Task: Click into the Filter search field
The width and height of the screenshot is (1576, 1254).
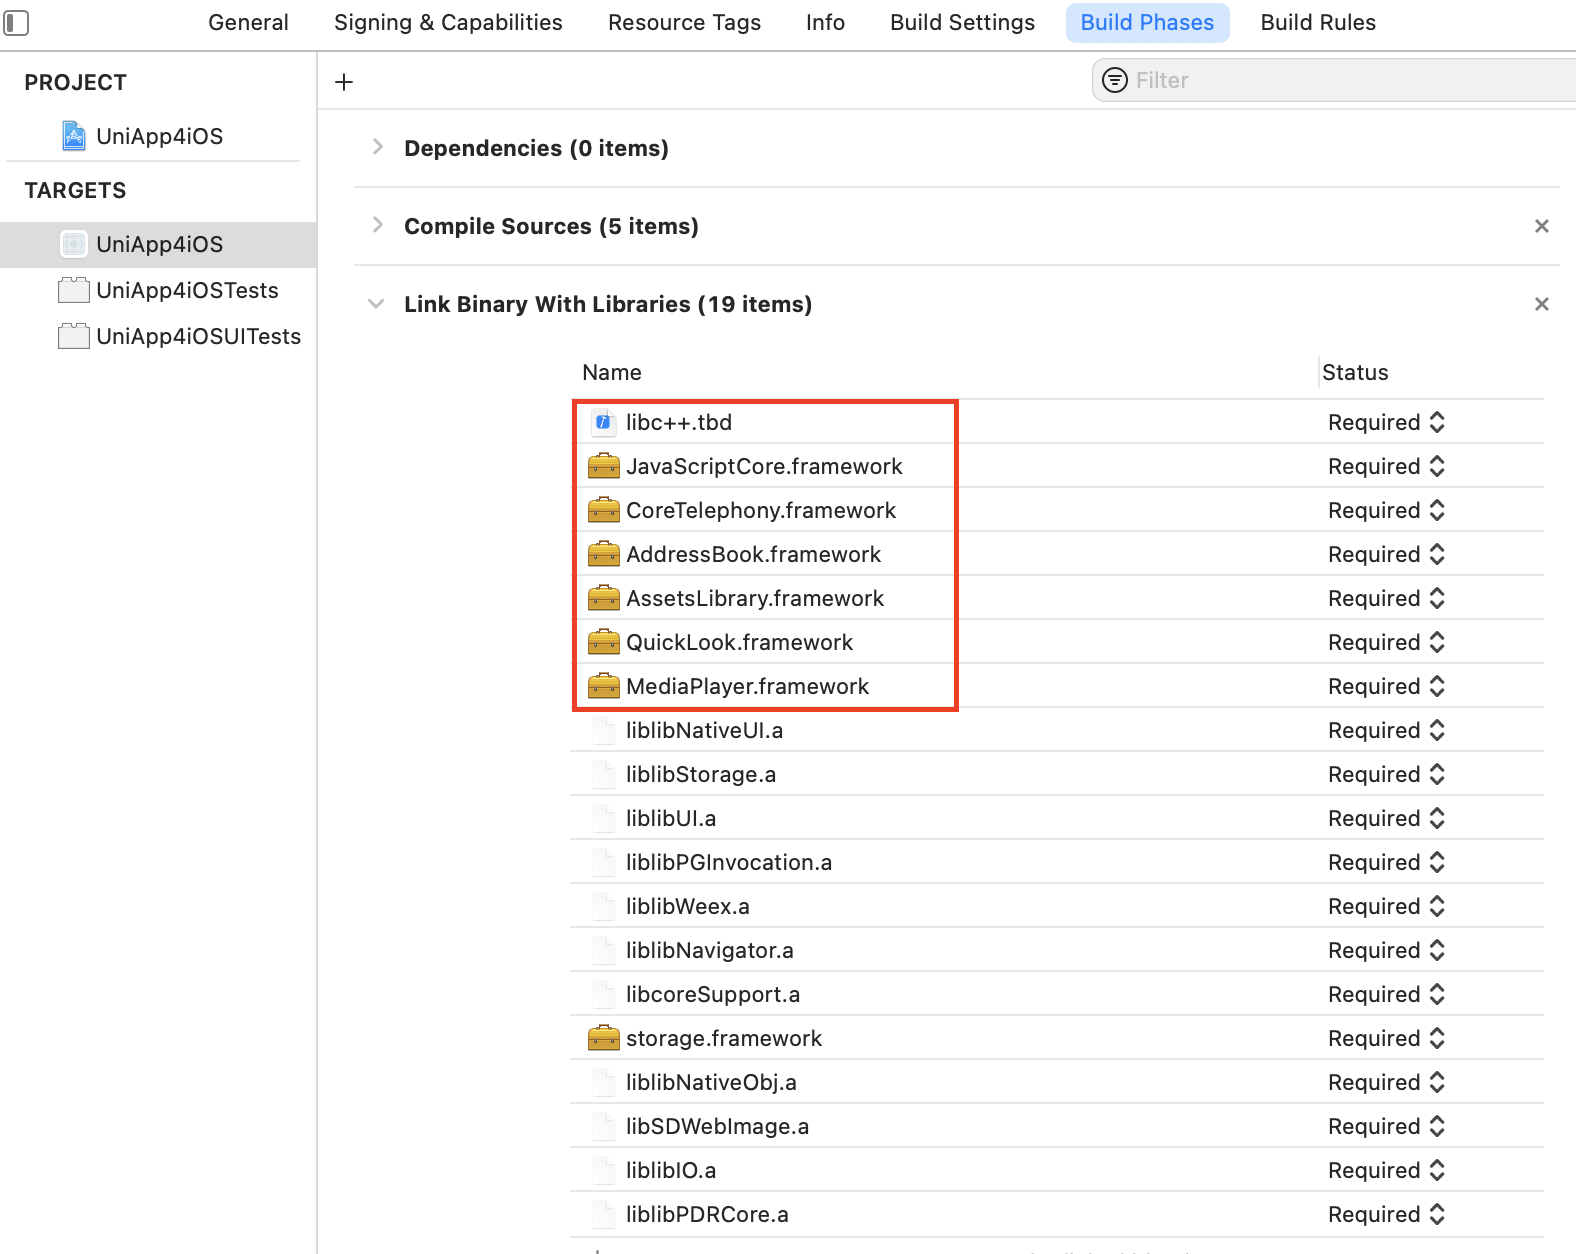Action: pos(1334,80)
